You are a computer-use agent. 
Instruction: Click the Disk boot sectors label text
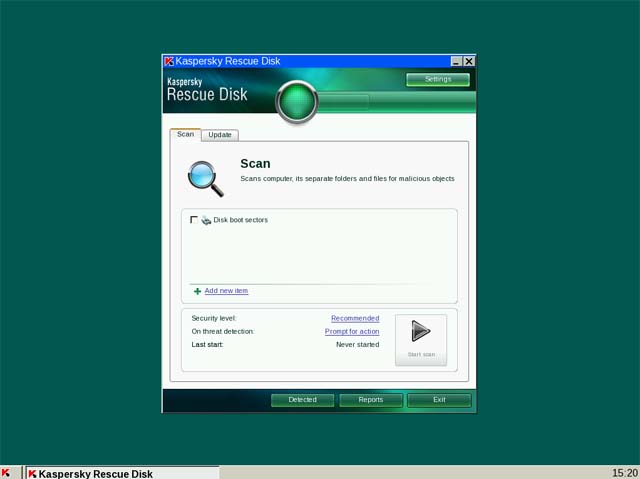pos(240,220)
